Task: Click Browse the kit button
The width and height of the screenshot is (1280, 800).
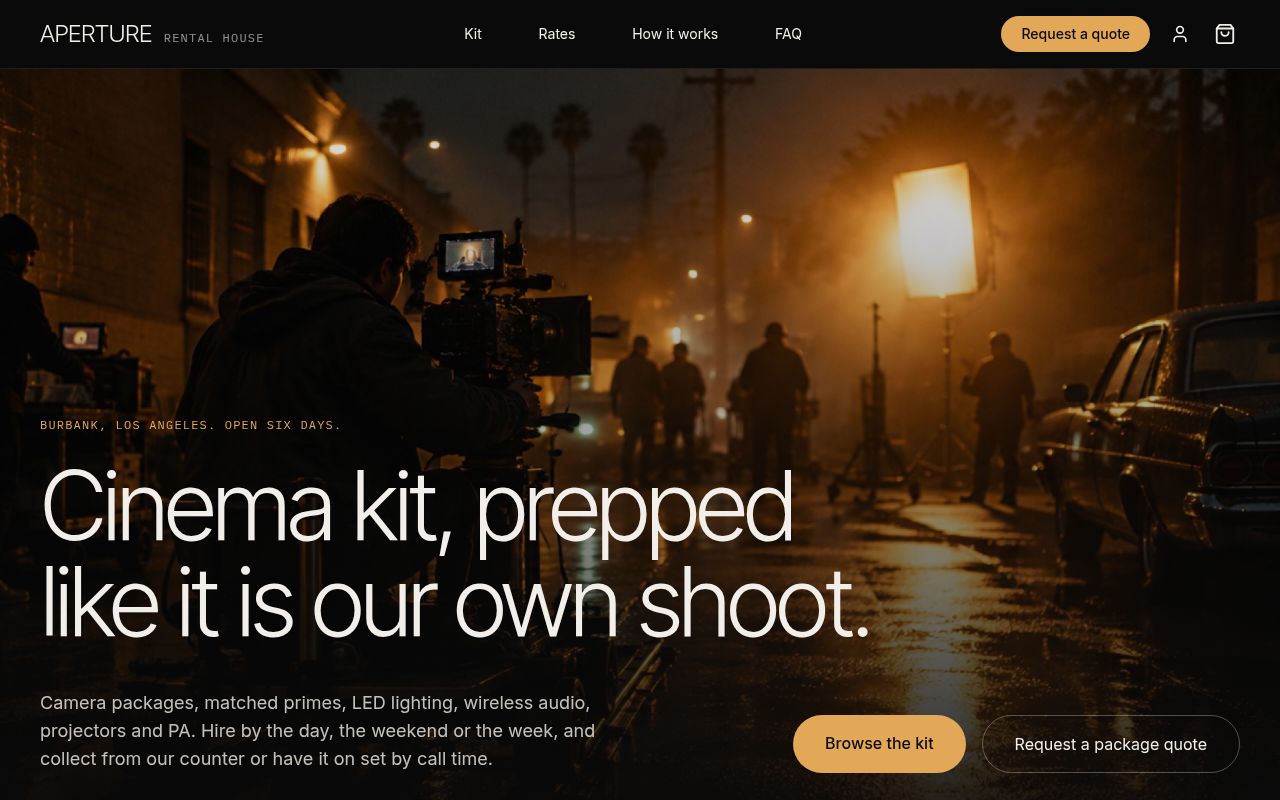Action: [x=879, y=744]
